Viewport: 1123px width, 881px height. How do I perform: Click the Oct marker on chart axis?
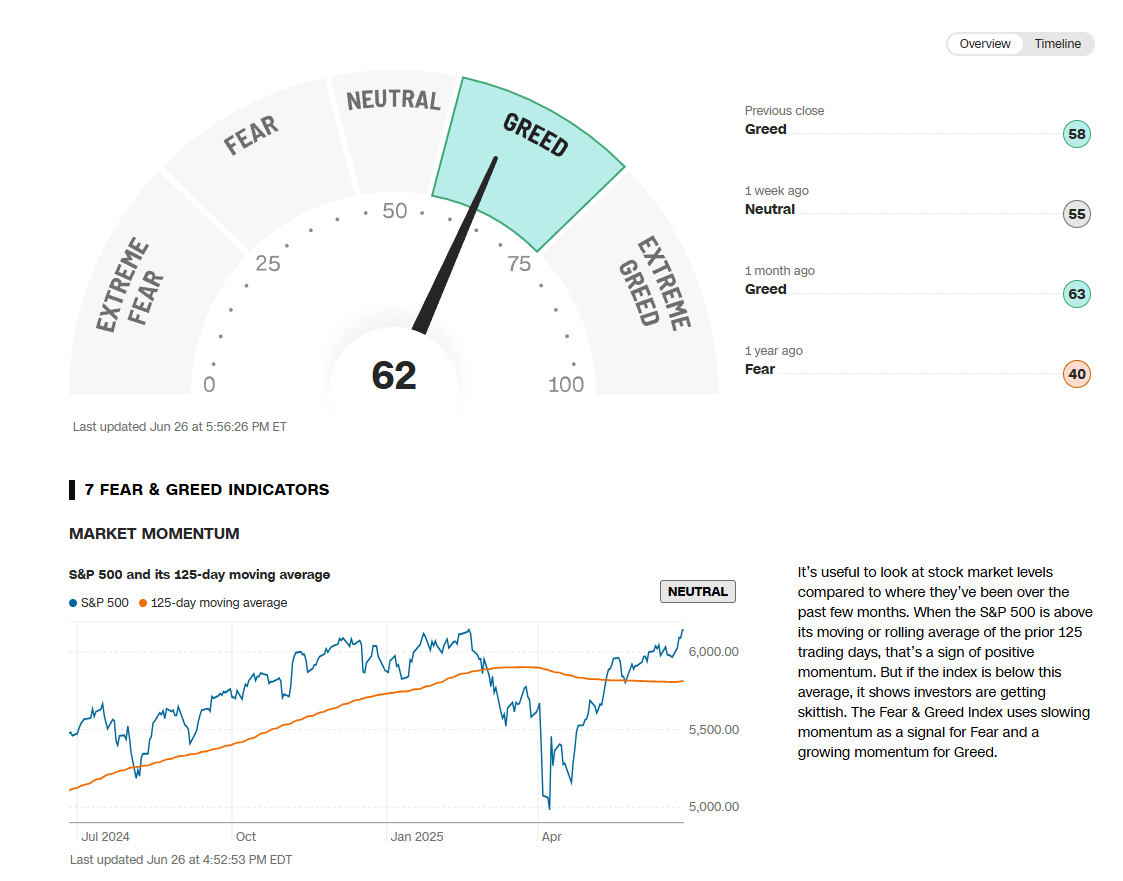pos(246,837)
